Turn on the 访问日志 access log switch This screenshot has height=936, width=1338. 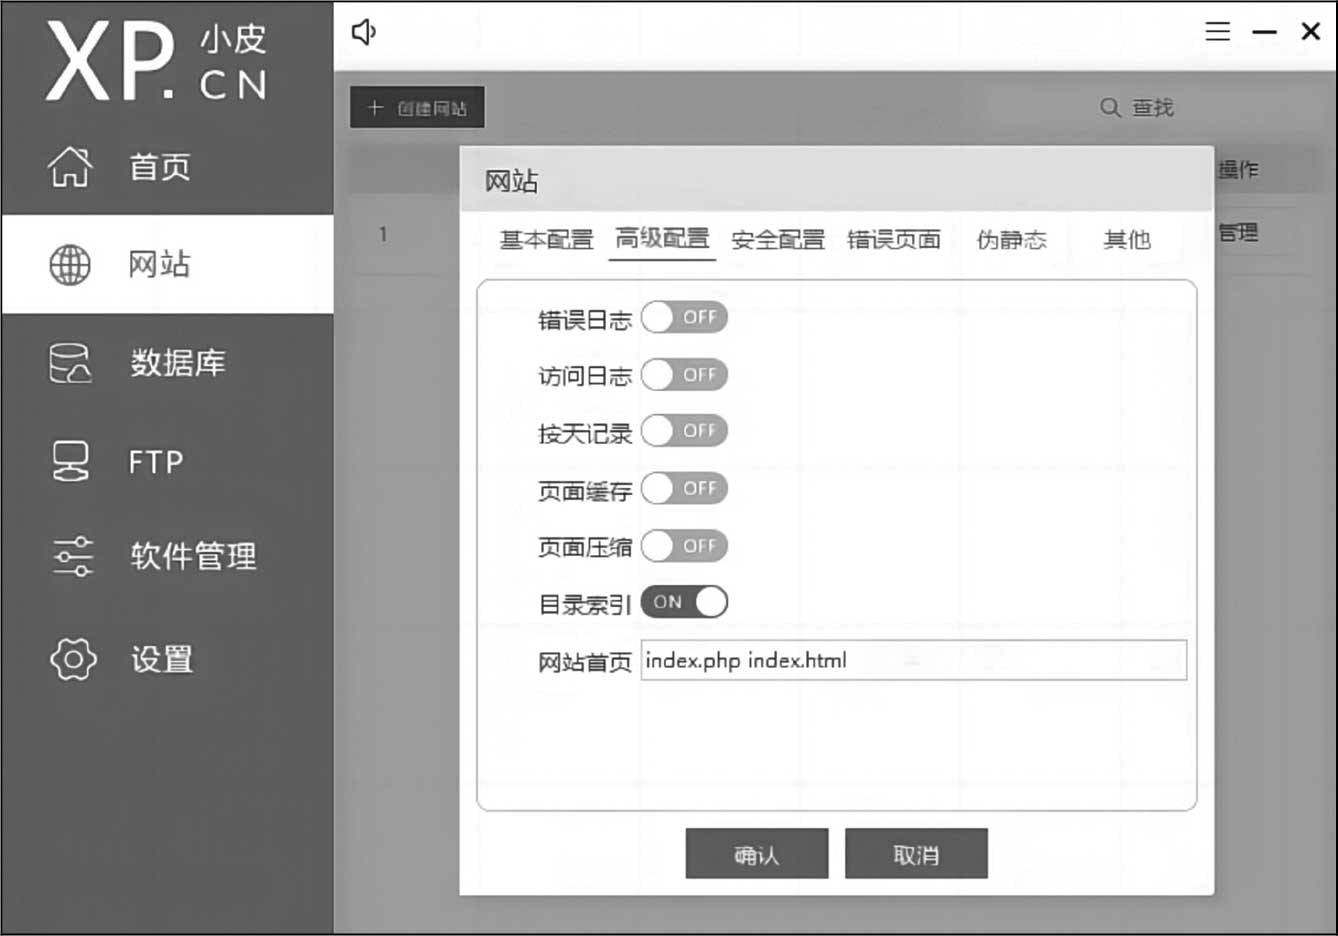tap(684, 375)
